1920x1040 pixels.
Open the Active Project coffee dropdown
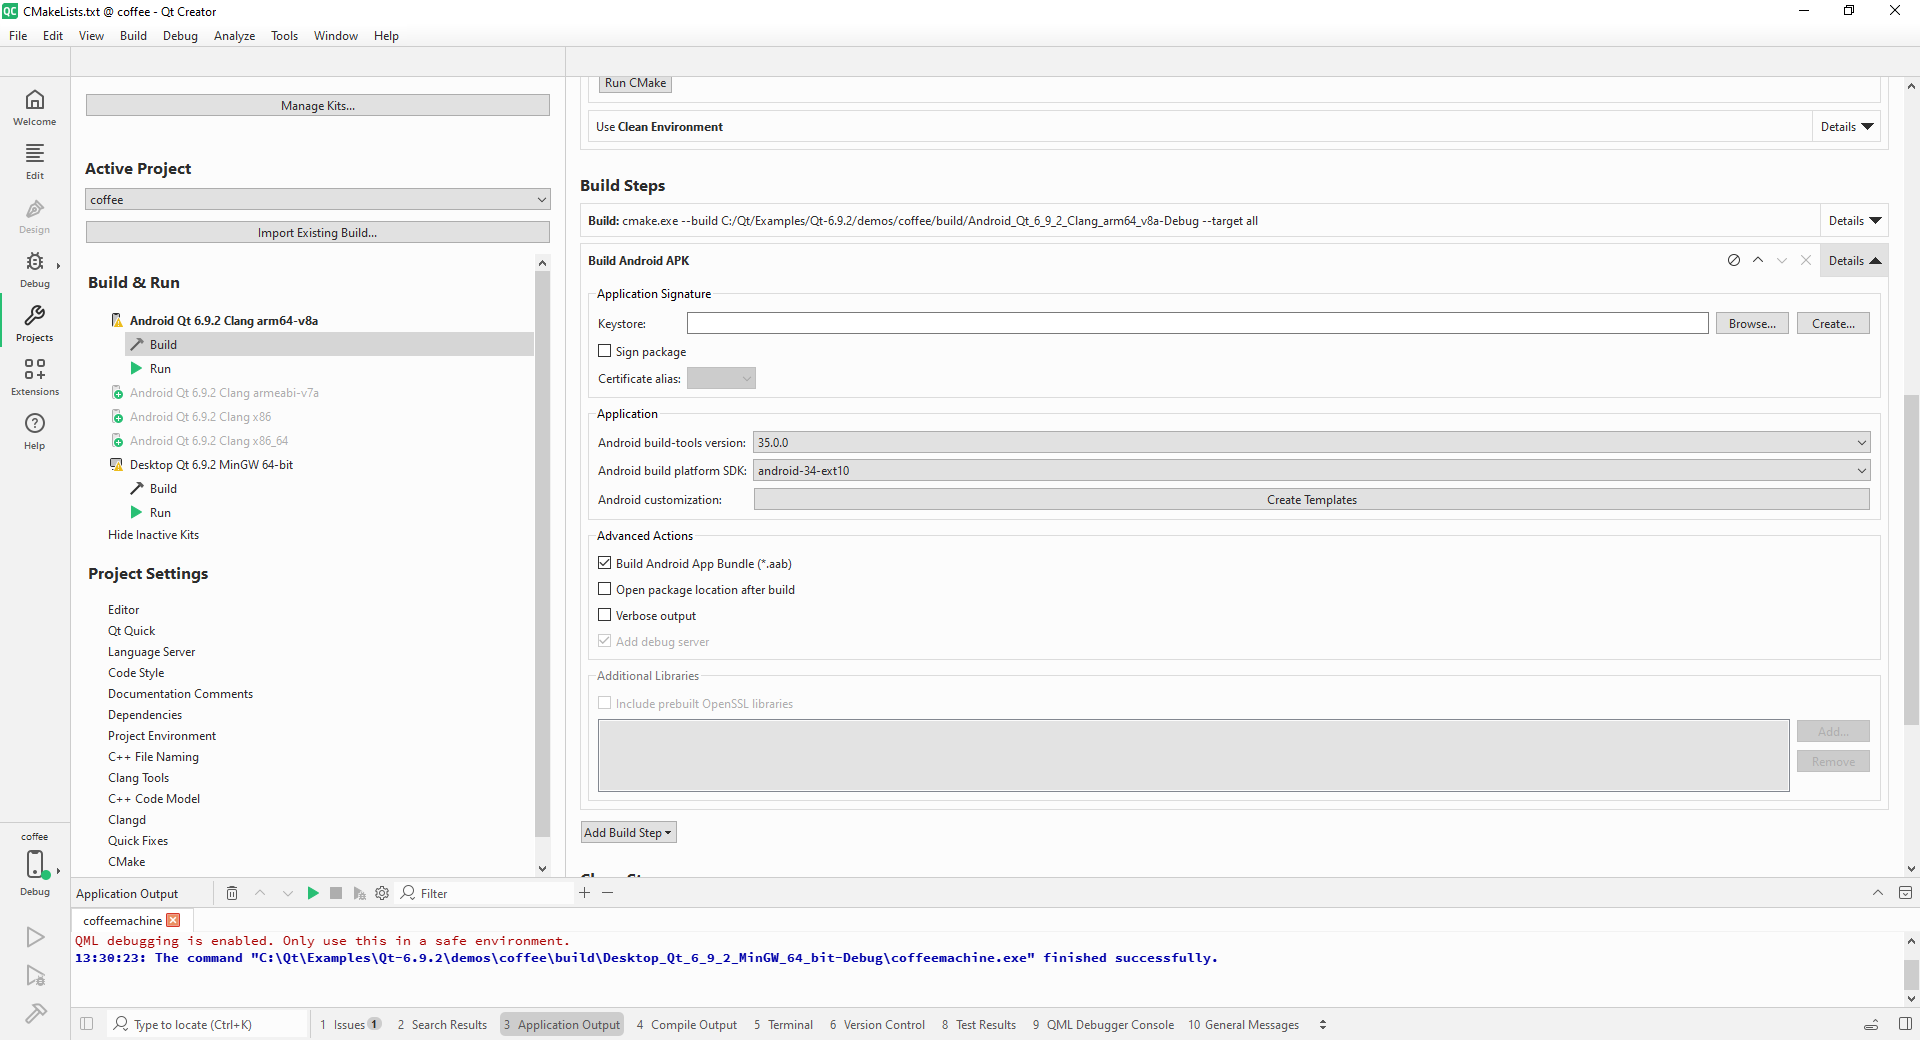[318, 199]
